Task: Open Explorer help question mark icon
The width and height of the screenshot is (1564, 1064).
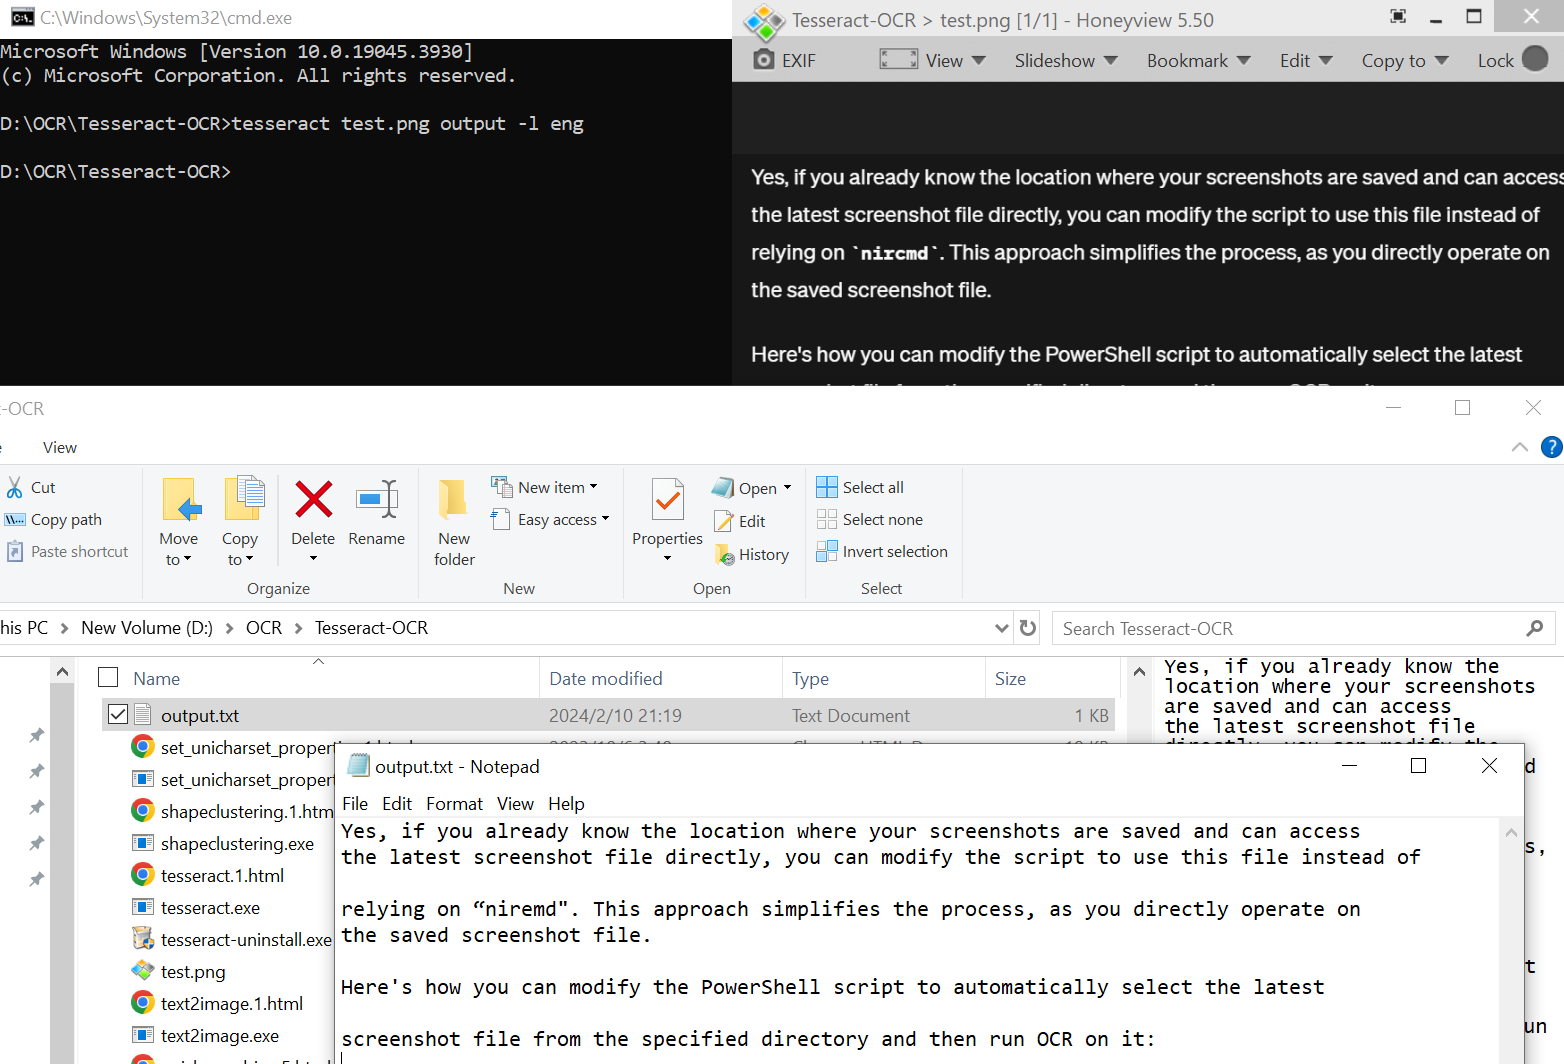Action: (x=1551, y=447)
